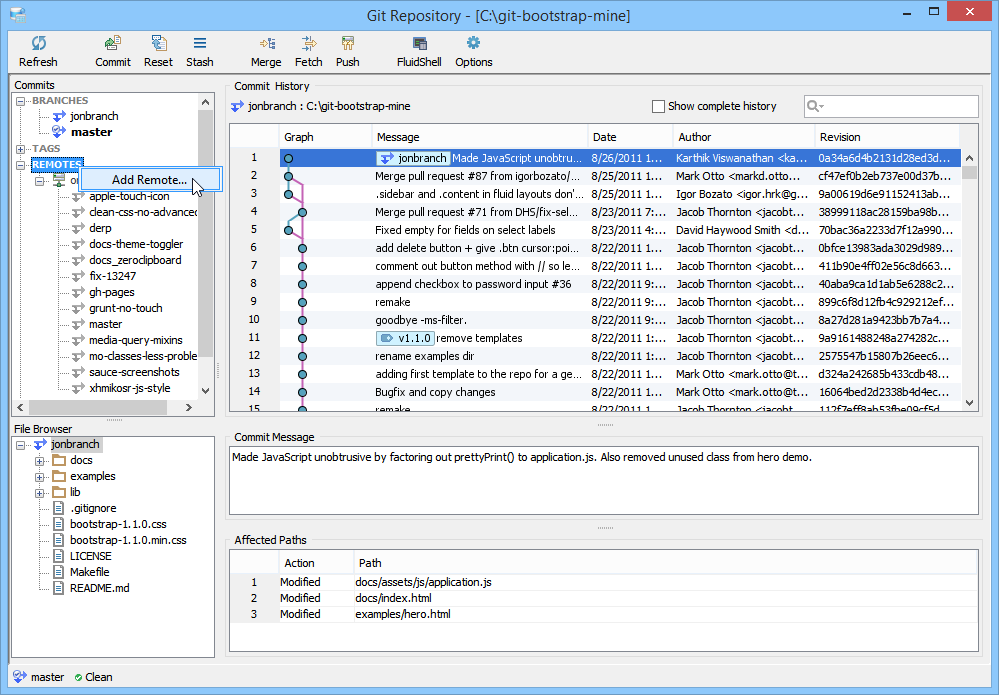Launch FluidShell from the toolbar
999x695 pixels.
[x=419, y=43]
